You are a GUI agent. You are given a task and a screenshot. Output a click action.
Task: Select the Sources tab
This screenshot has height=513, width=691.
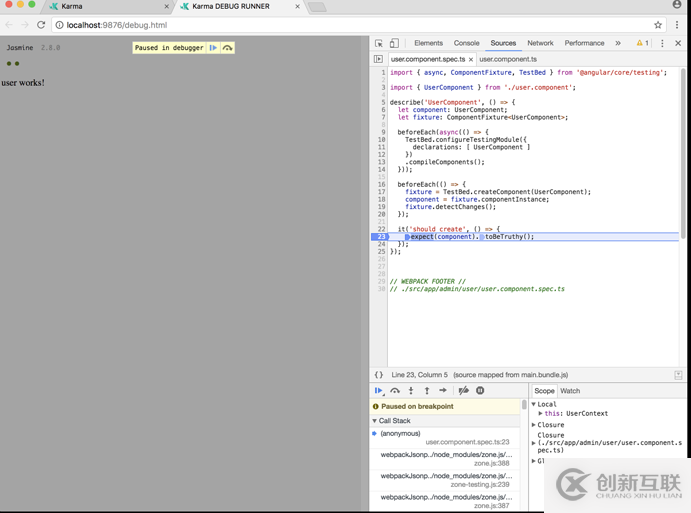(x=503, y=43)
